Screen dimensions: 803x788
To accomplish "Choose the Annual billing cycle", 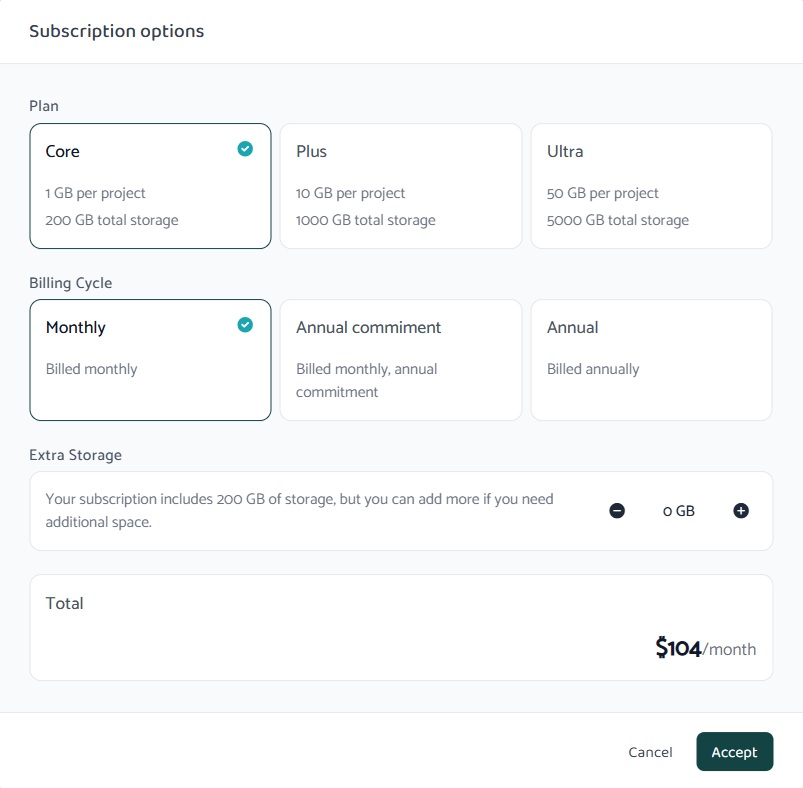I will click(651, 360).
